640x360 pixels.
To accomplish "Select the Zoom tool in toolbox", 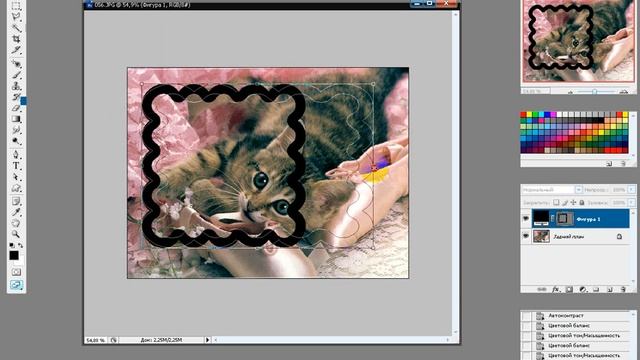I will coord(16,234).
